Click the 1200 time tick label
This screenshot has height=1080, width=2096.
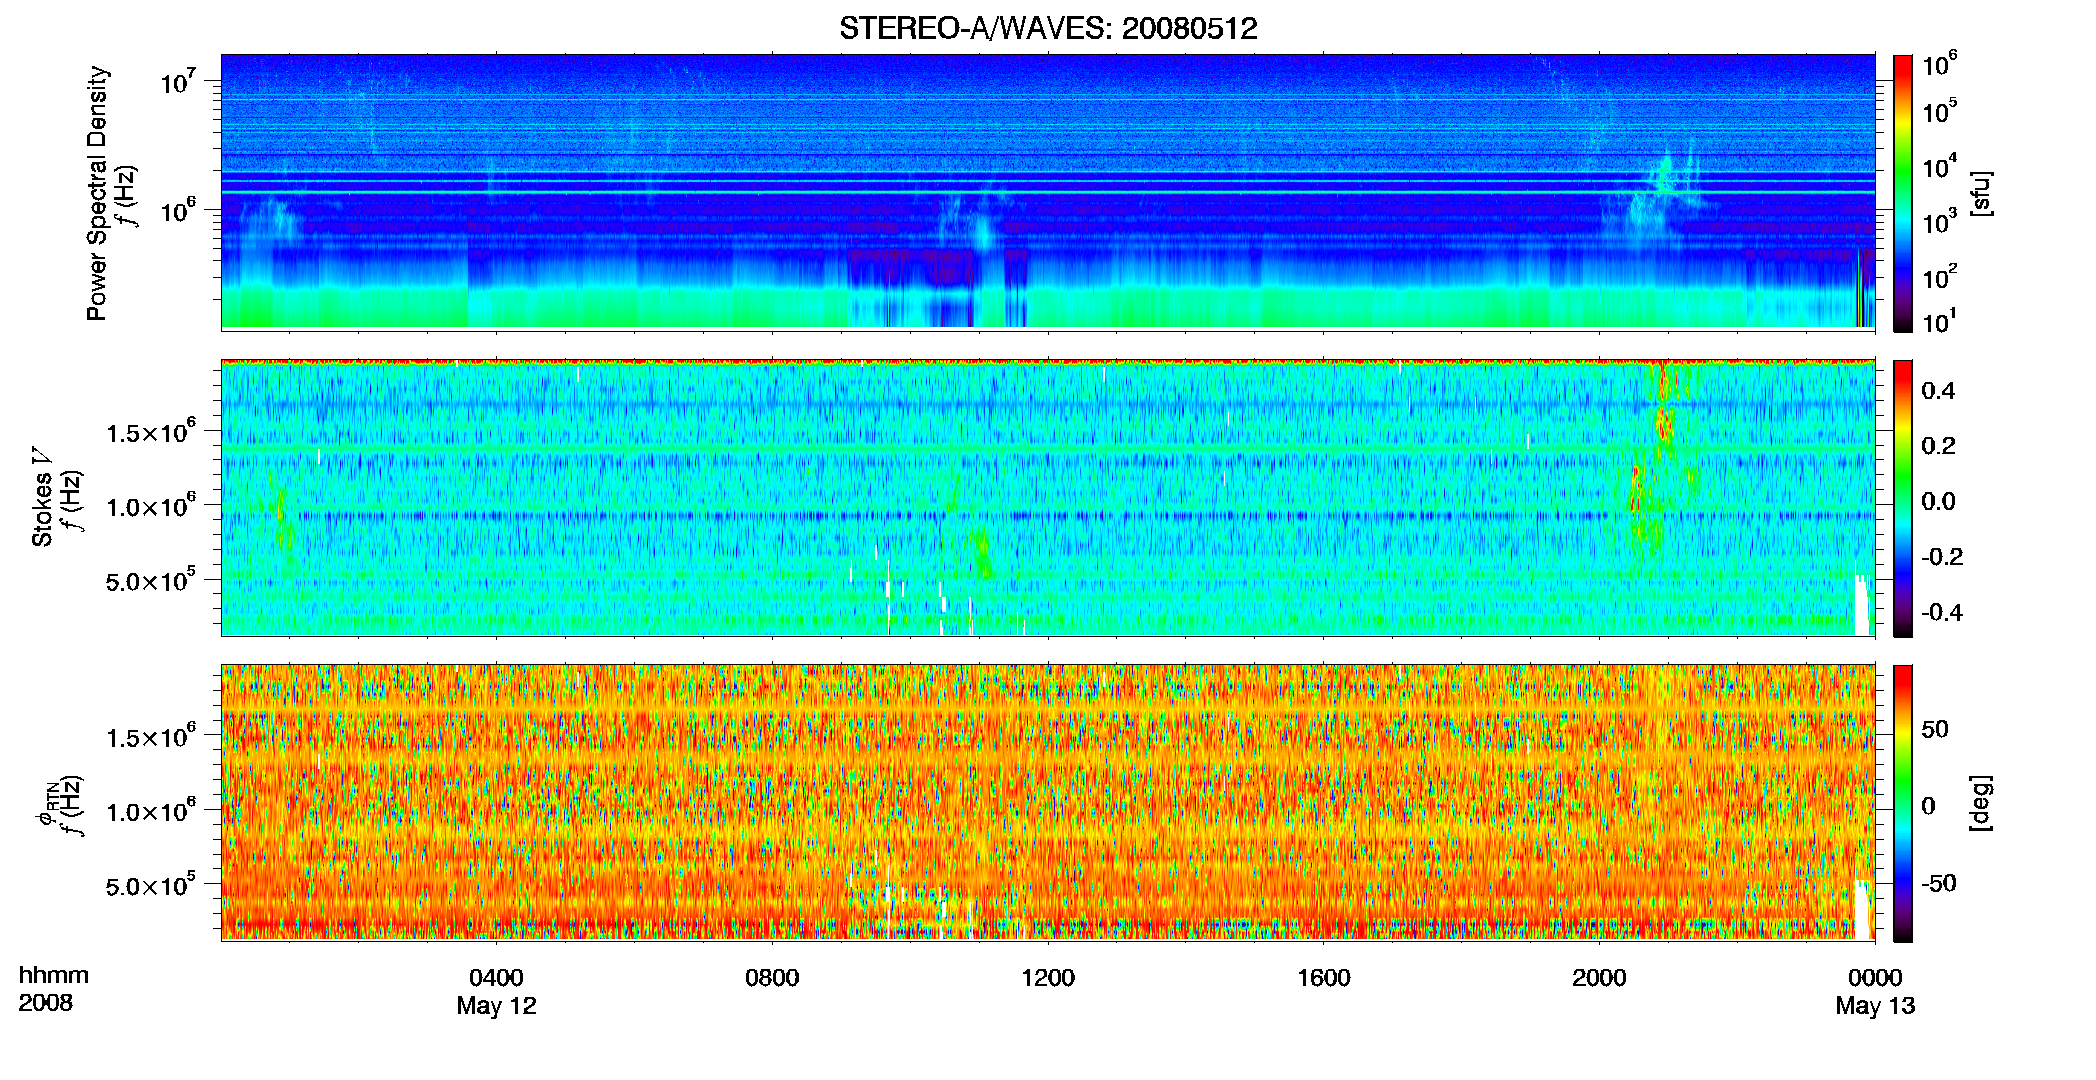click(1048, 978)
